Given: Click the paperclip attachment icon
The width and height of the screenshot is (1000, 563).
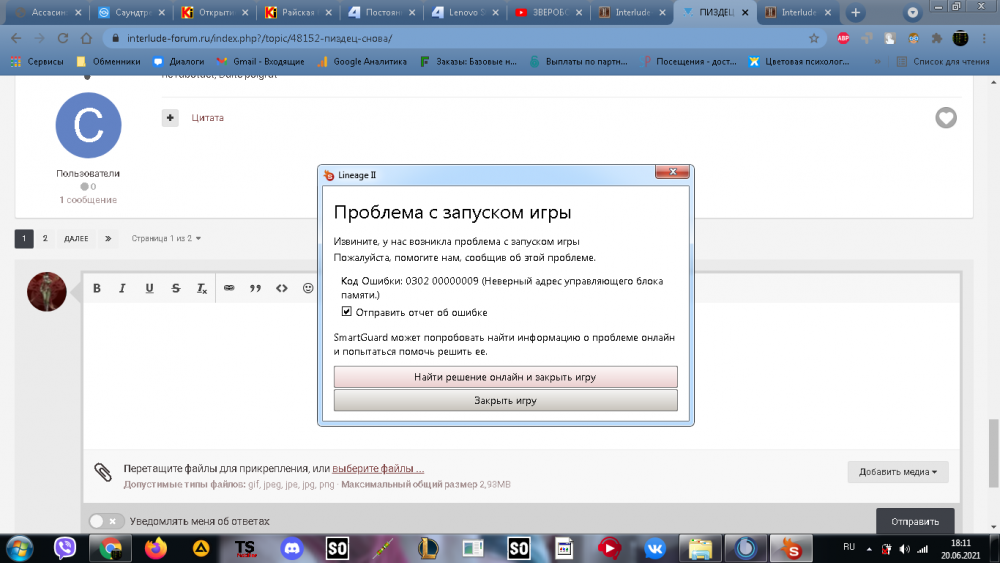Looking at the screenshot, I should tap(103, 472).
